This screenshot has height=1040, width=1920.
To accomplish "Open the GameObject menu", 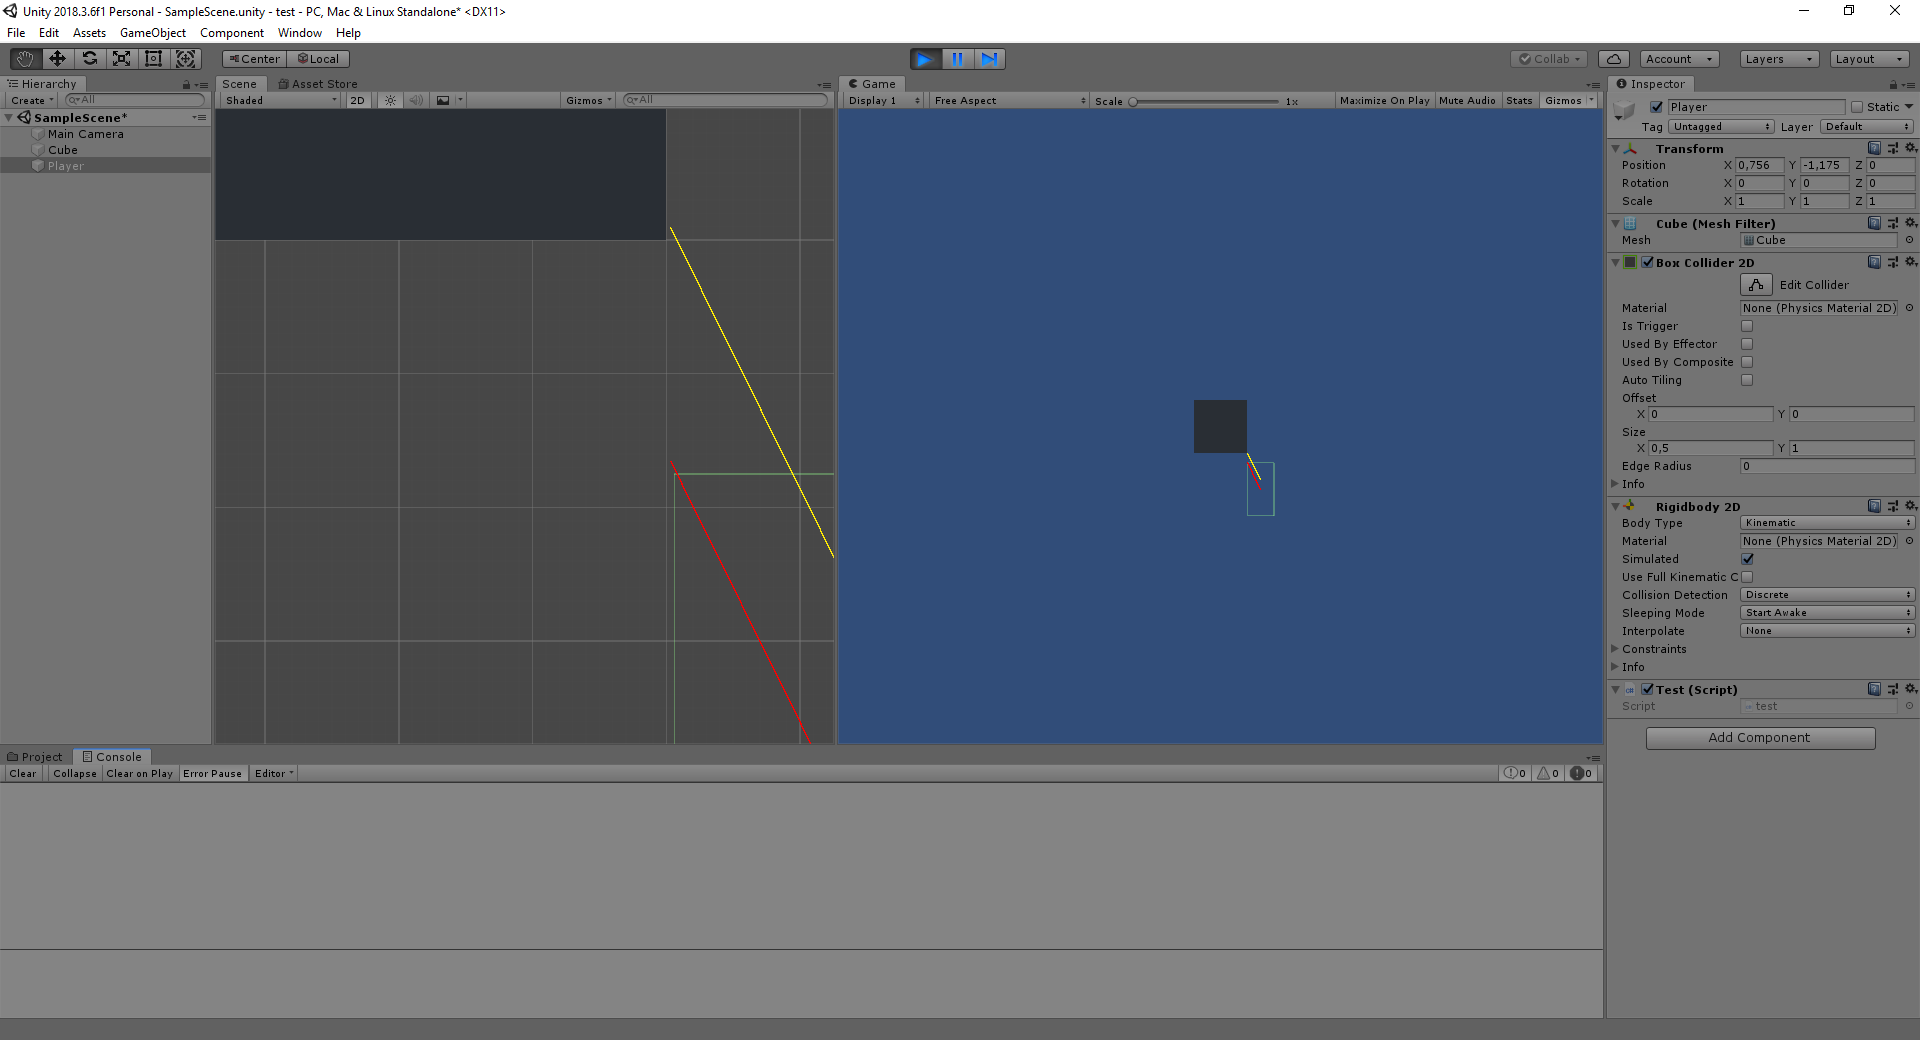I will pos(152,33).
